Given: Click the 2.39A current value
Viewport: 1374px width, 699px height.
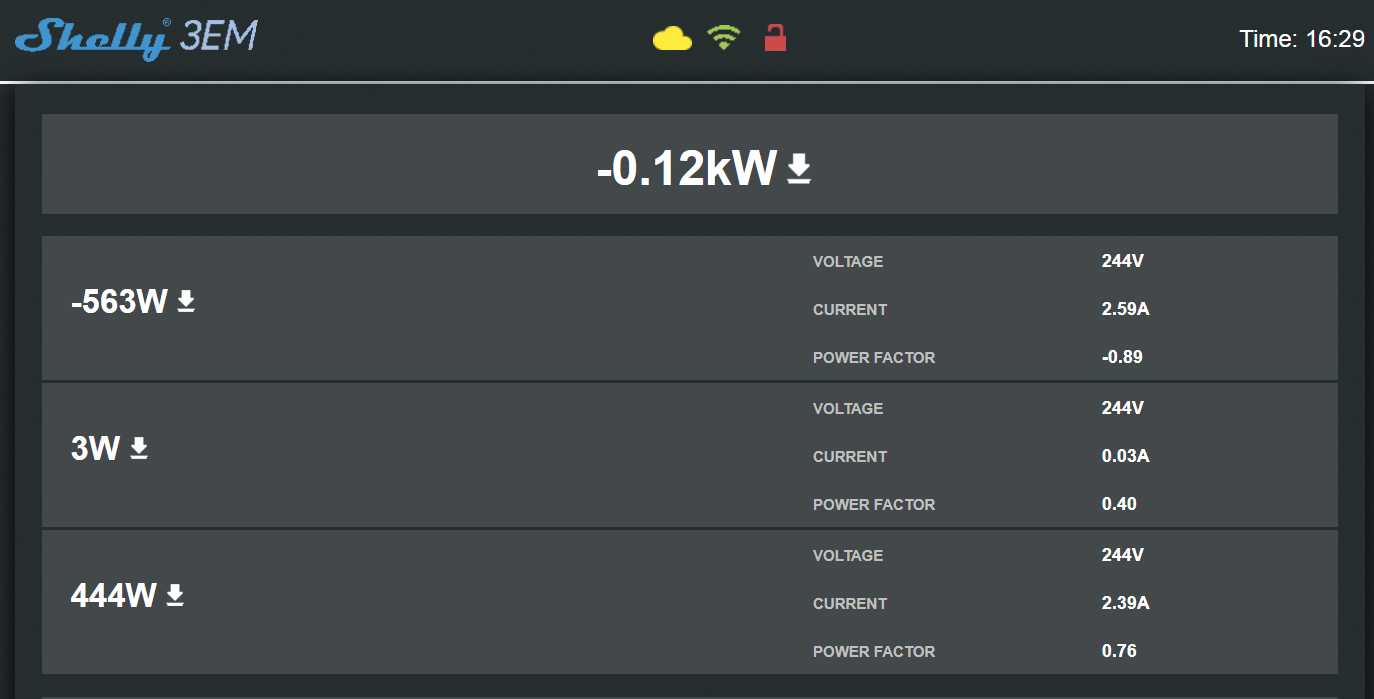Looking at the screenshot, I should pyautogui.click(x=1126, y=603).
